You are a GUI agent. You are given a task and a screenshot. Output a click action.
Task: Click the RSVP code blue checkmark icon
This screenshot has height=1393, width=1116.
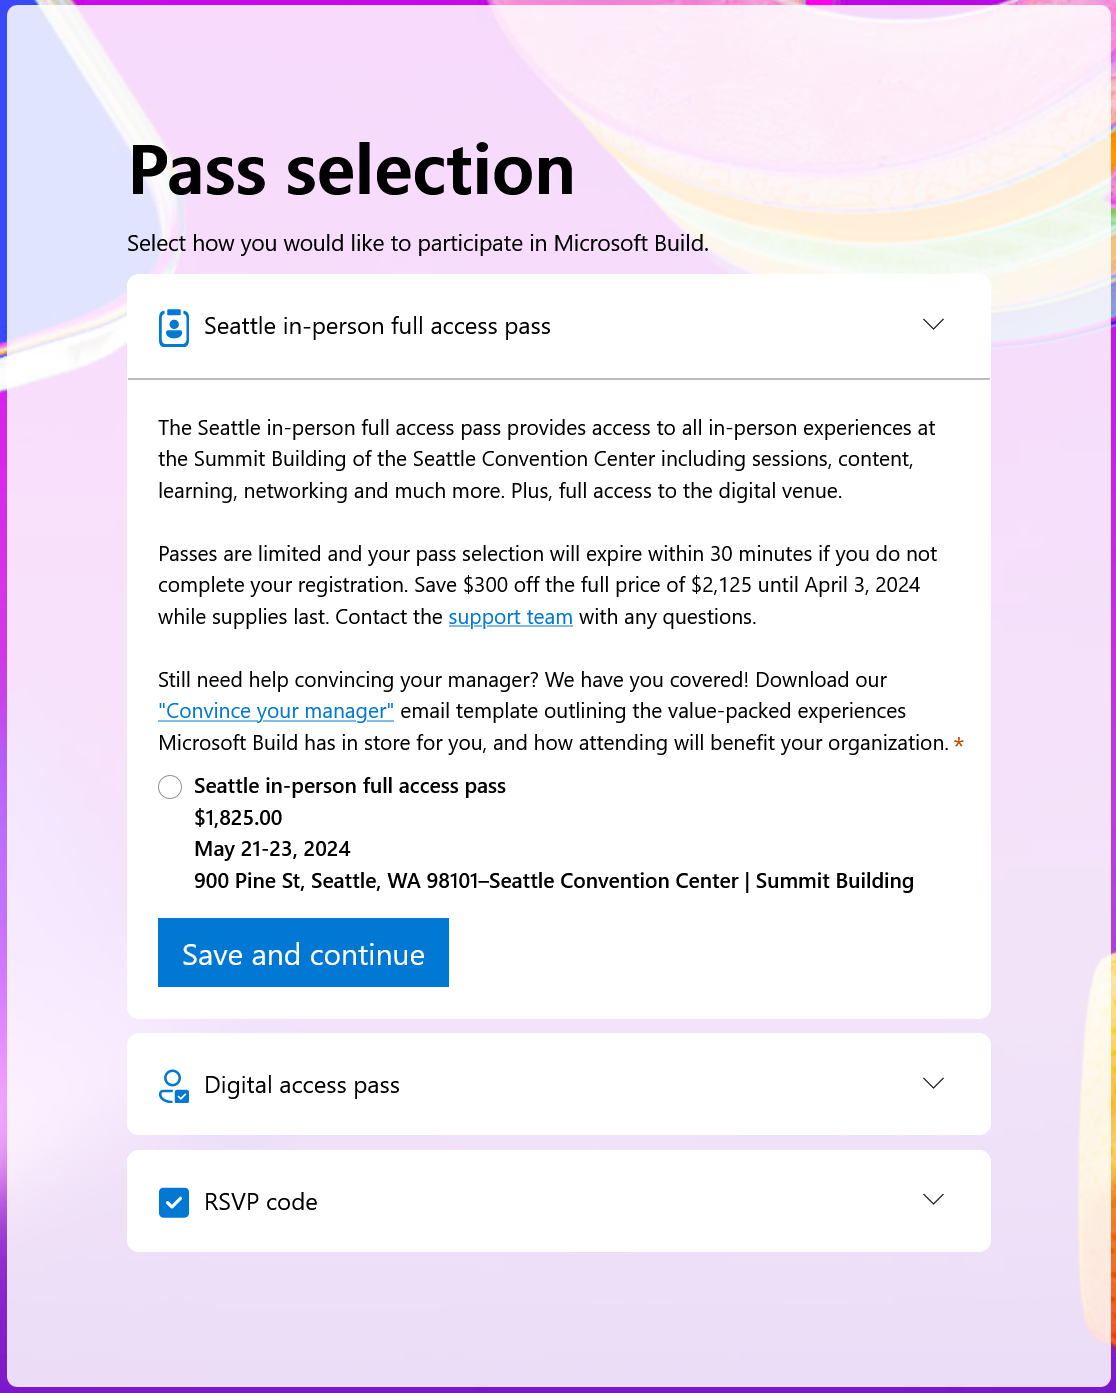coord(173,1202)
